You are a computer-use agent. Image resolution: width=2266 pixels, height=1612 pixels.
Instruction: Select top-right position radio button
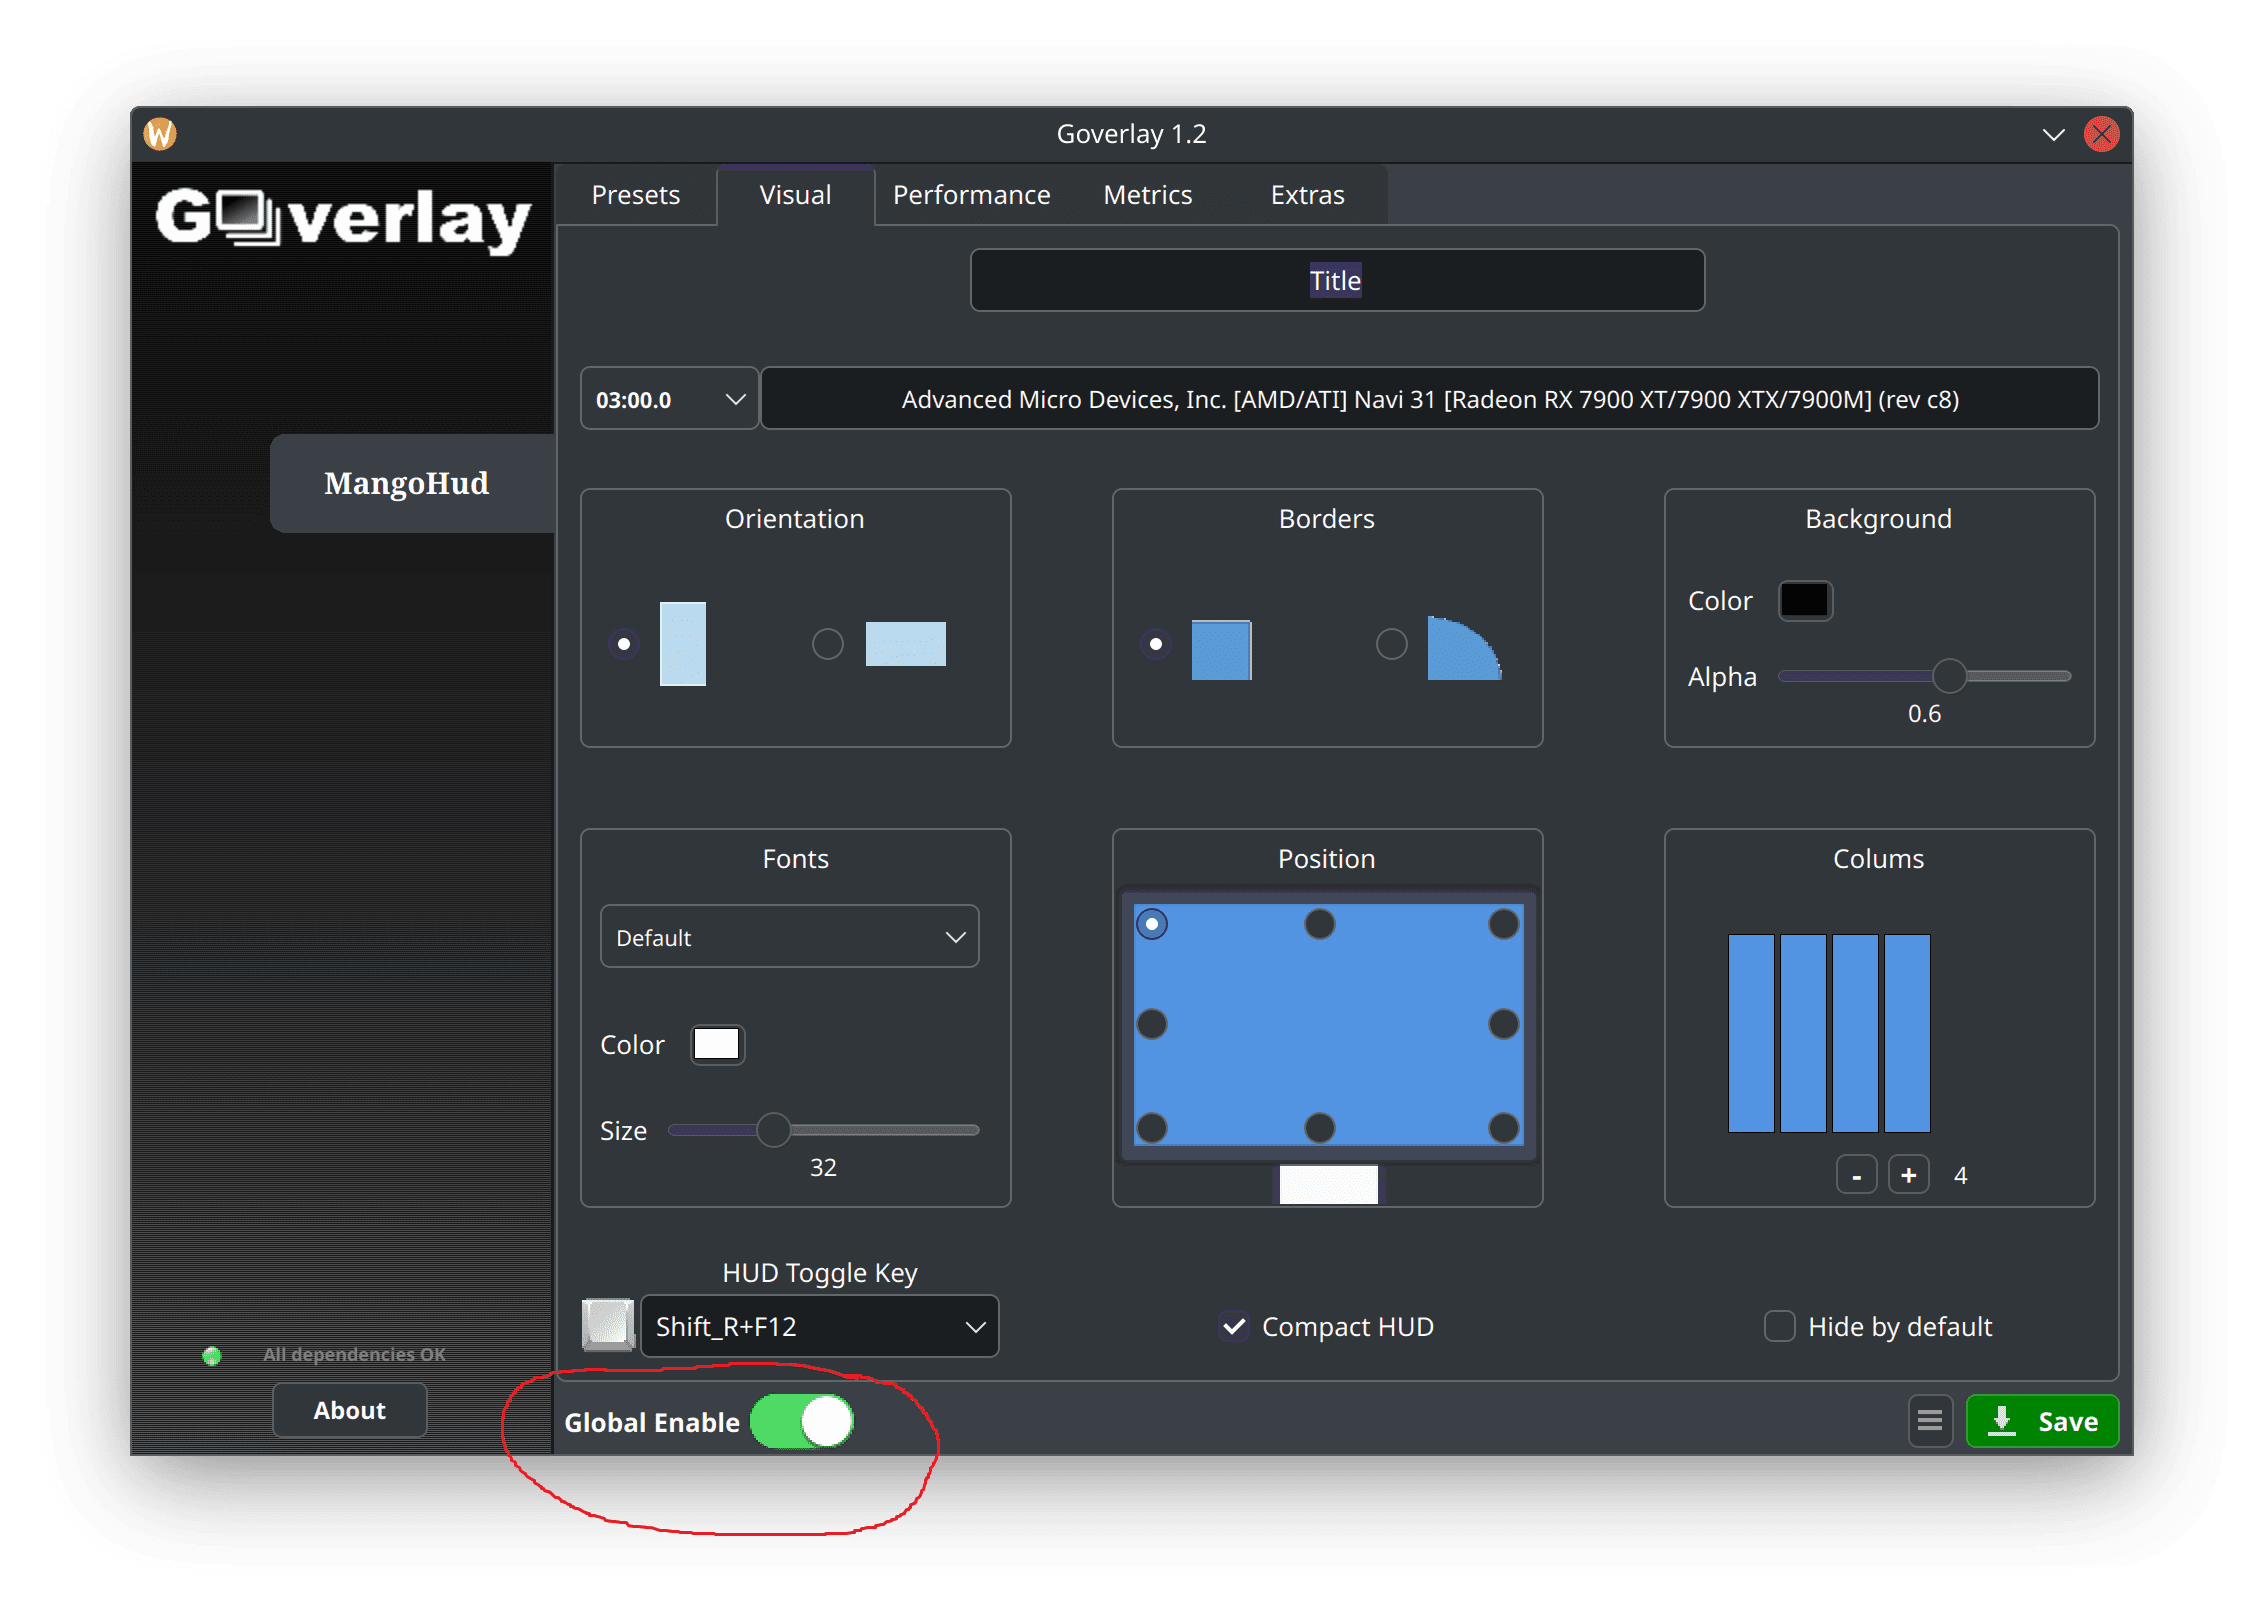tap(1503, 924)
